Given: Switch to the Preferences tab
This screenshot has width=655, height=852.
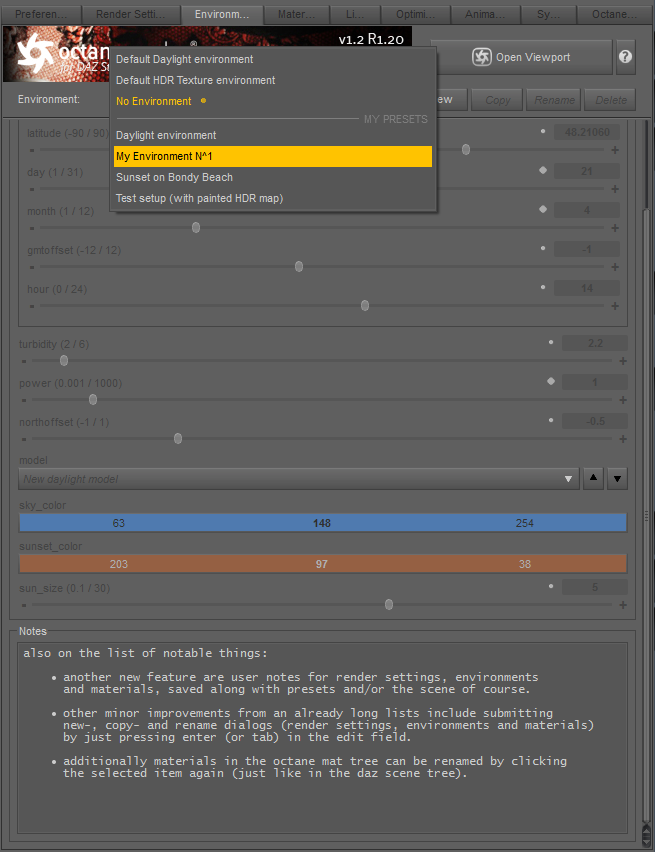Looking at the screenshot, I should (x=41, y=14).
